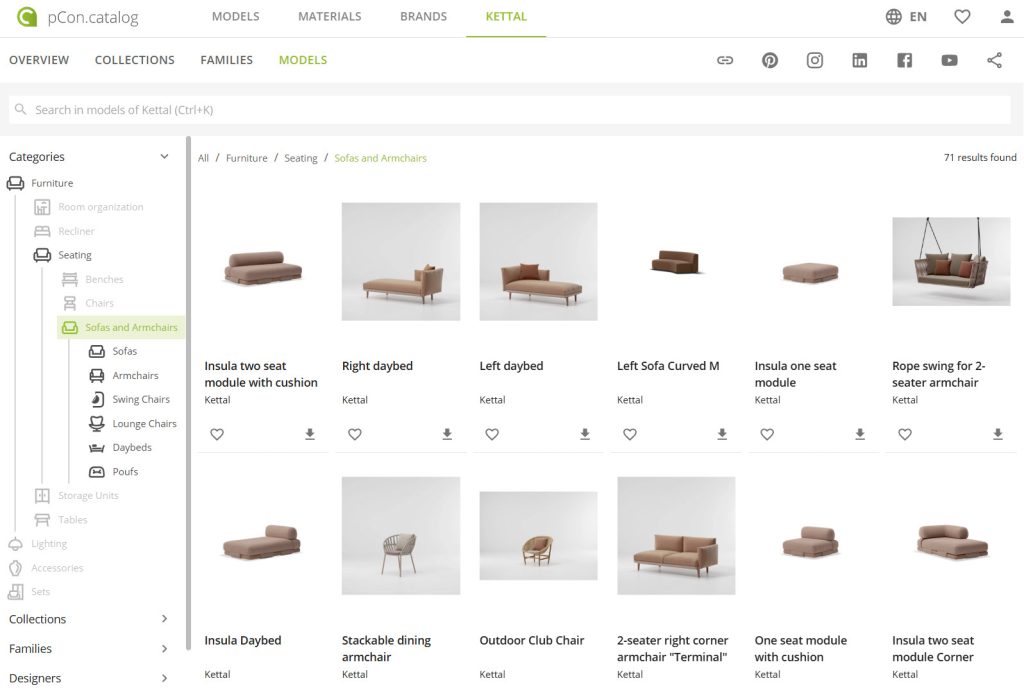Image resolution: width=1024 pixels, height=692 pixels.
Task: Open the favorites heart in the header
Action: pyautogui.click(x=962, y=16)
